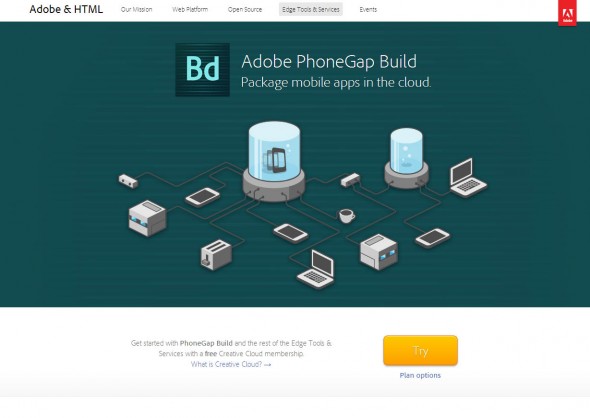Open the Our Mission menu item

136,9
